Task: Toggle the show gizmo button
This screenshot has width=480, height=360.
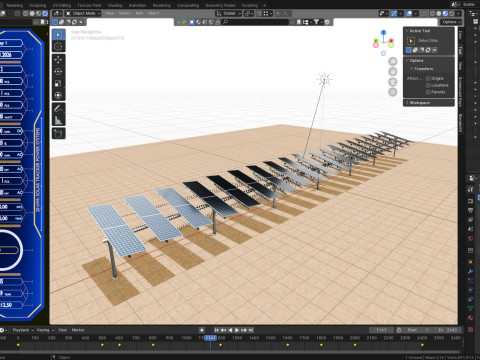Action: pos(394,13)
